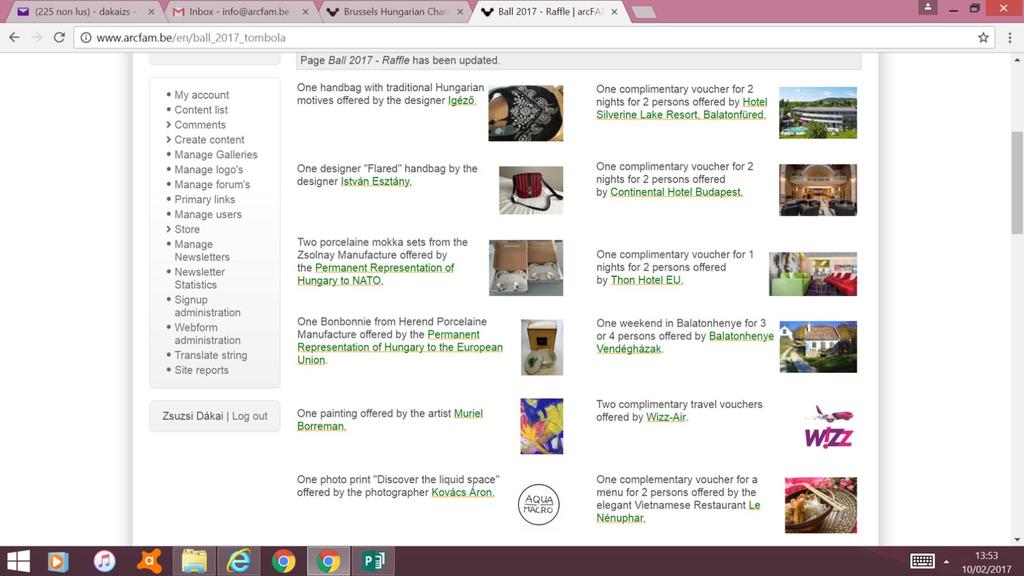The height and width of the screenshot is (576, 1024).
Task: Open the touch keyboard tray icon
Action: click(x=922, y=561)
